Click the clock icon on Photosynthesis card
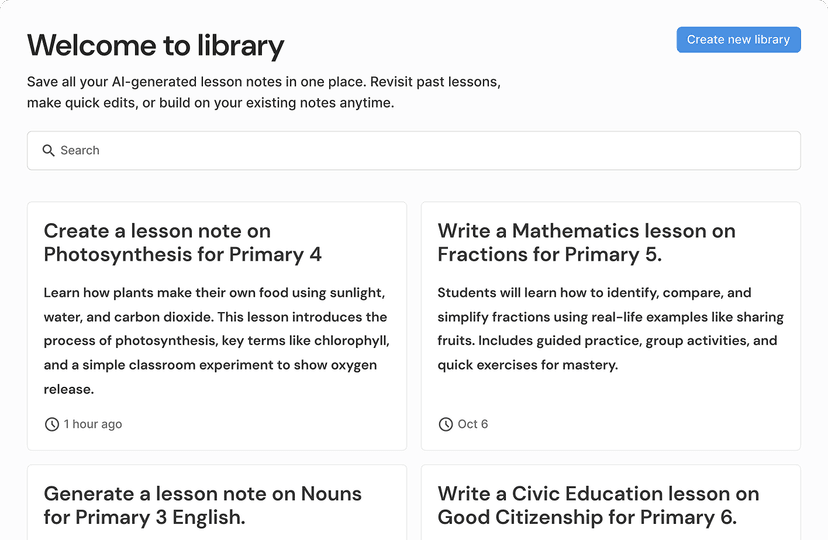 click(x=52, y=424)
